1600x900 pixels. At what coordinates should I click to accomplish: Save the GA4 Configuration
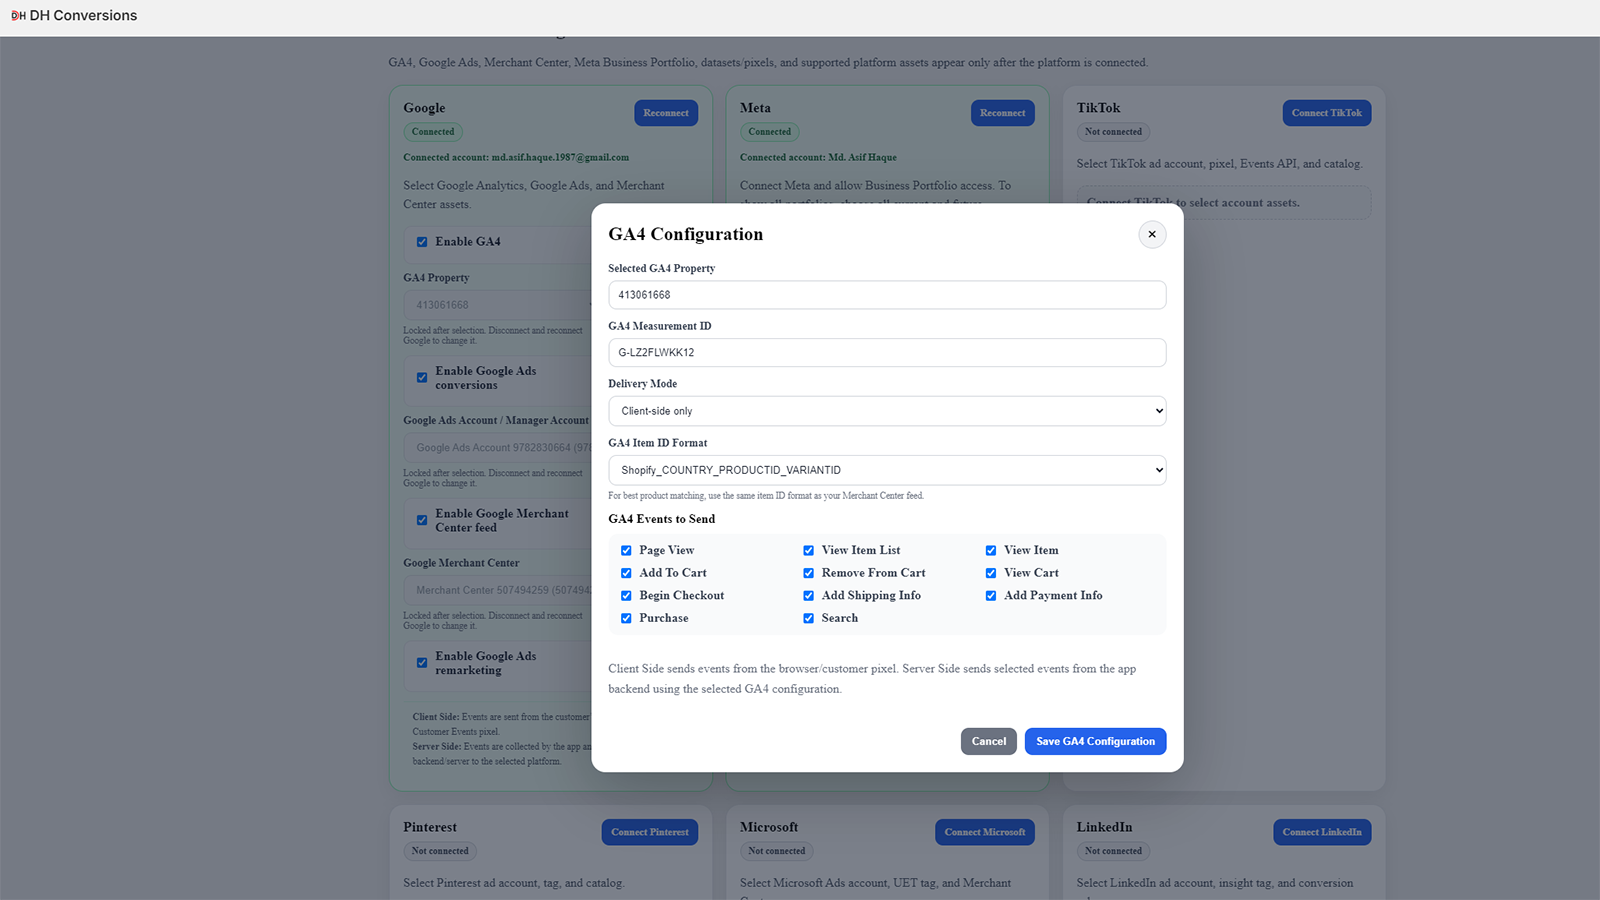(x=1095, y=741)
